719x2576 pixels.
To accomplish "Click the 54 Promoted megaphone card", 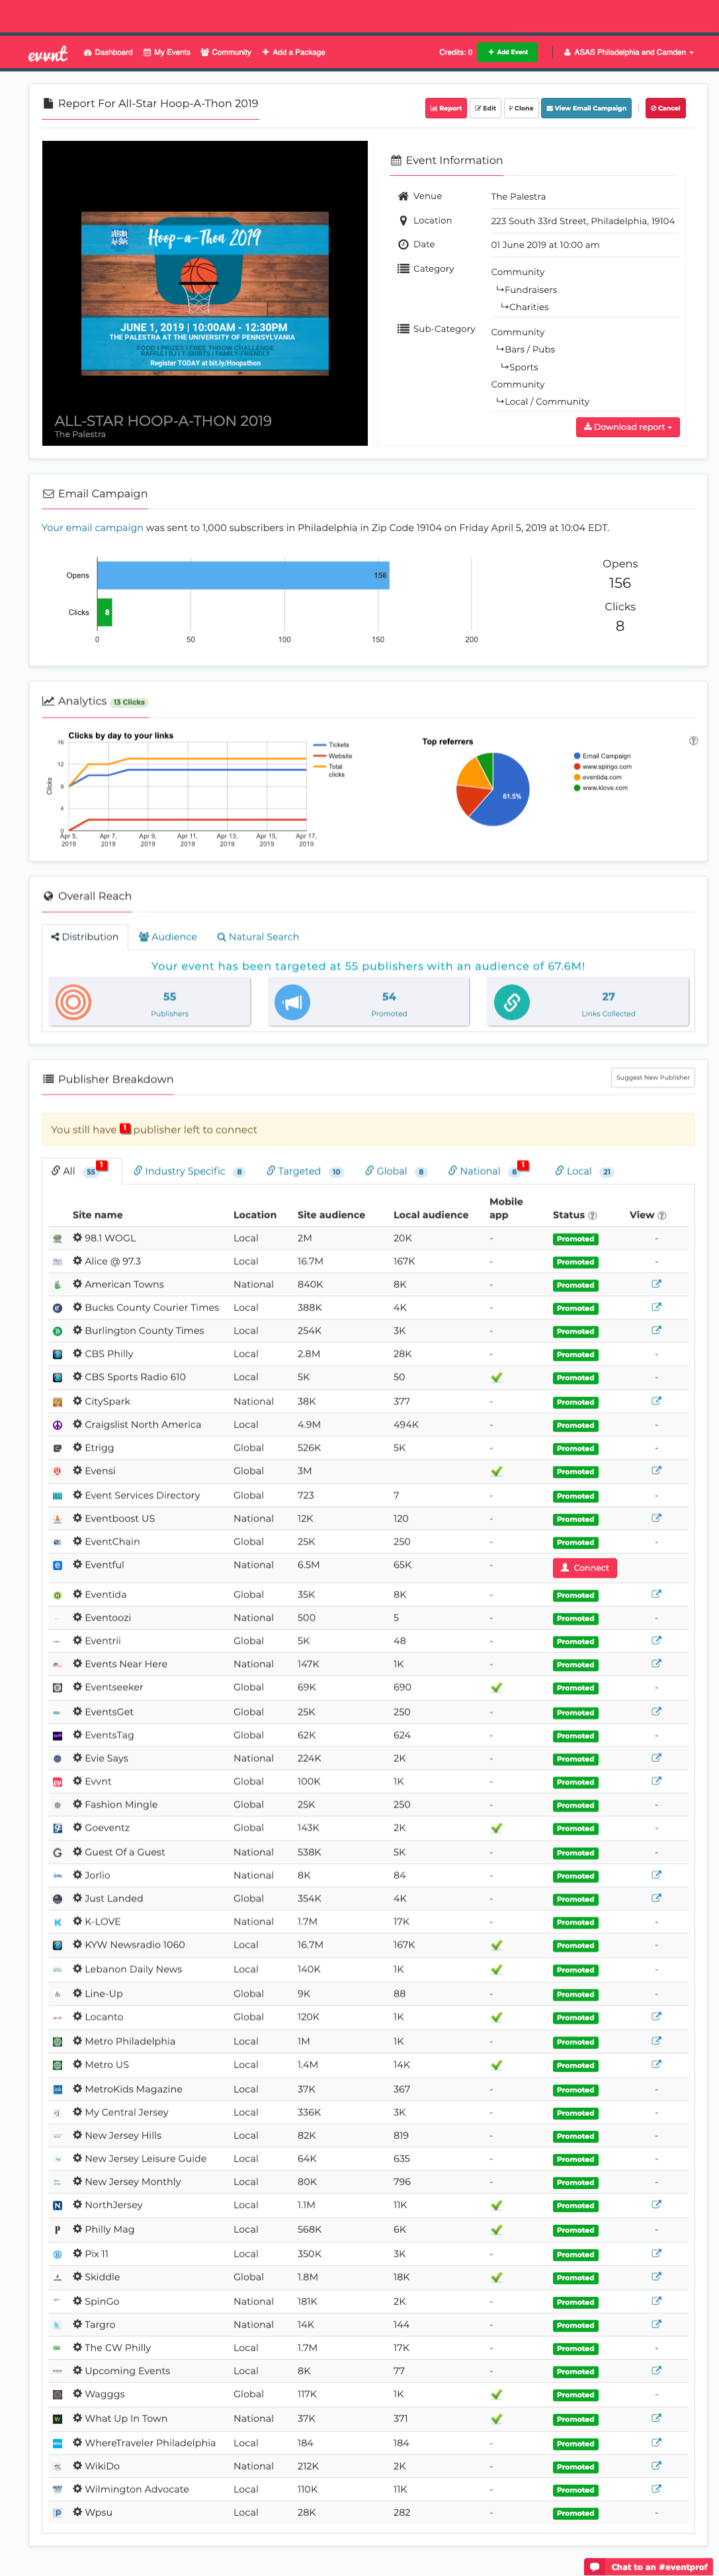I will coord(368,1002).
